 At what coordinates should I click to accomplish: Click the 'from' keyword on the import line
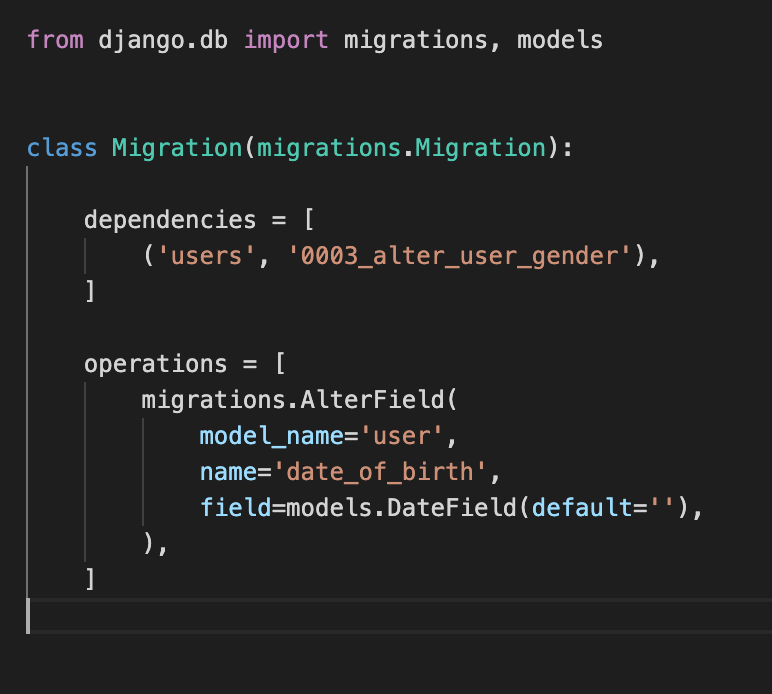pos(55,39)
